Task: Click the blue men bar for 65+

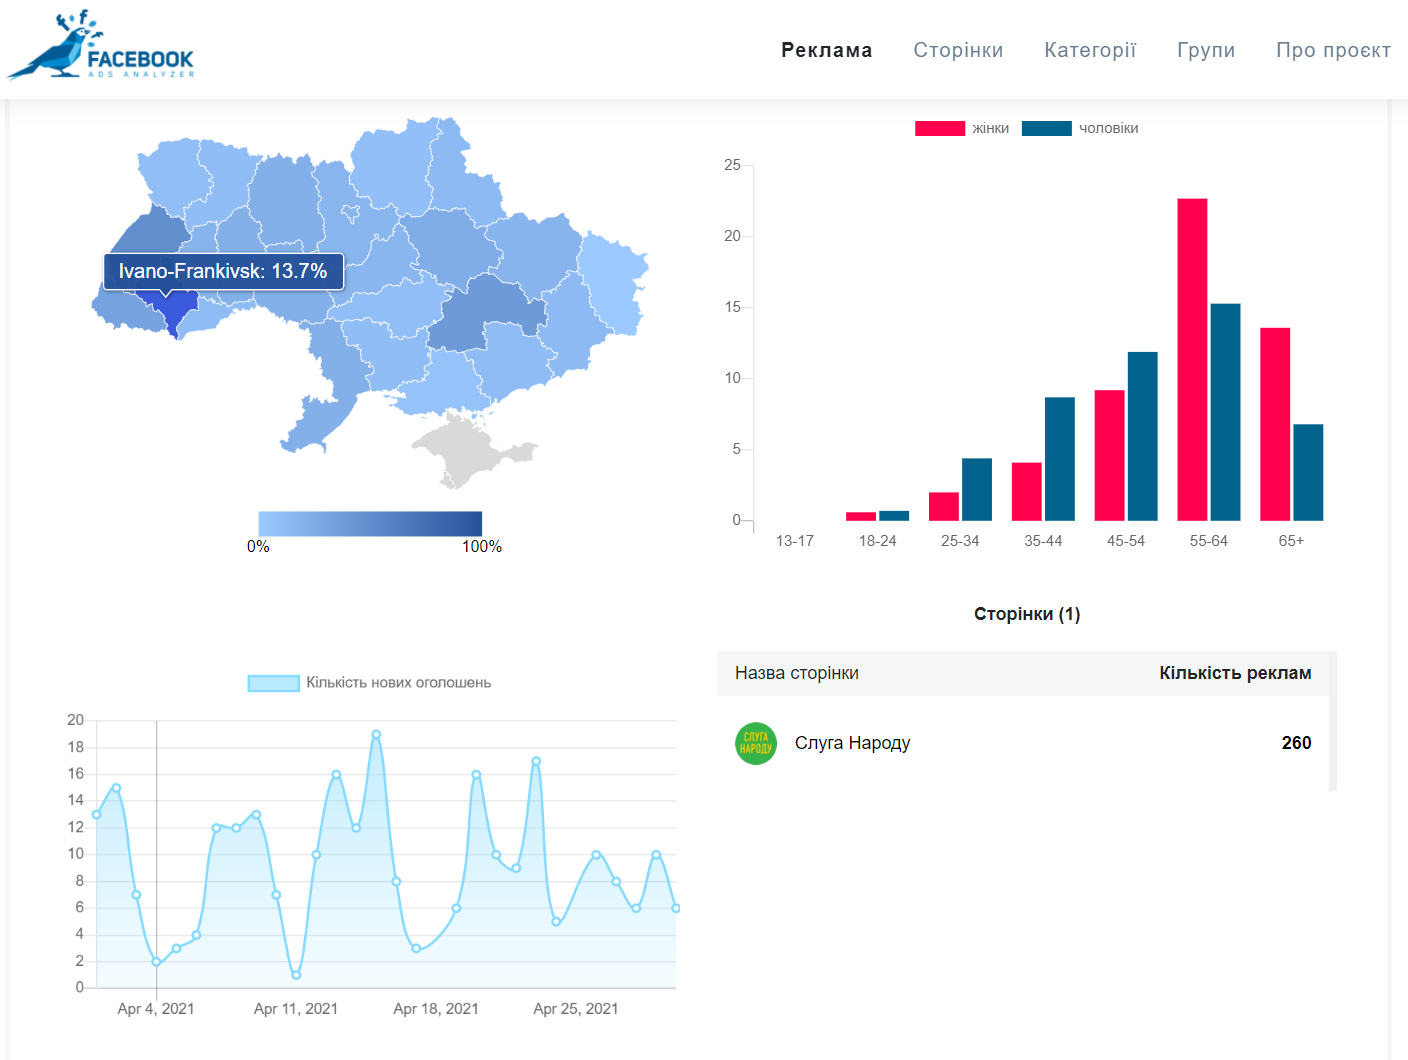Action: (1308, 472)
